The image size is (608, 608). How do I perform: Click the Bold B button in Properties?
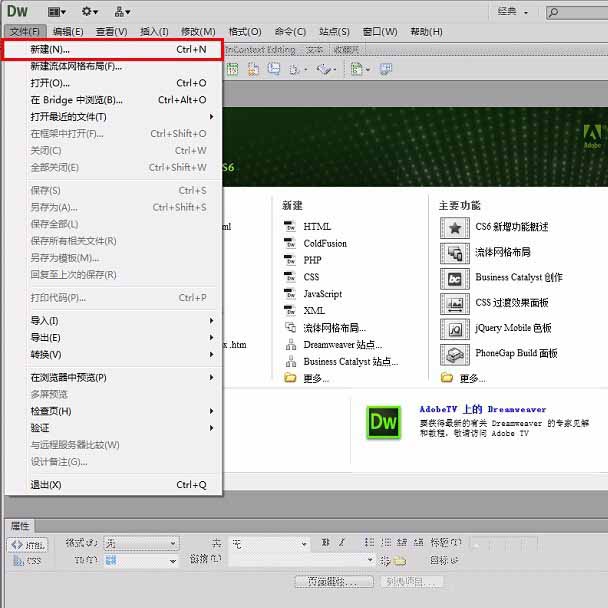(x=326, y=543)
